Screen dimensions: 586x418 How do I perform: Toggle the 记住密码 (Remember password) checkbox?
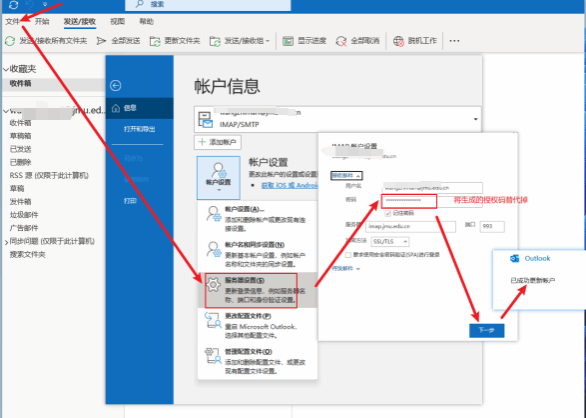388,213
